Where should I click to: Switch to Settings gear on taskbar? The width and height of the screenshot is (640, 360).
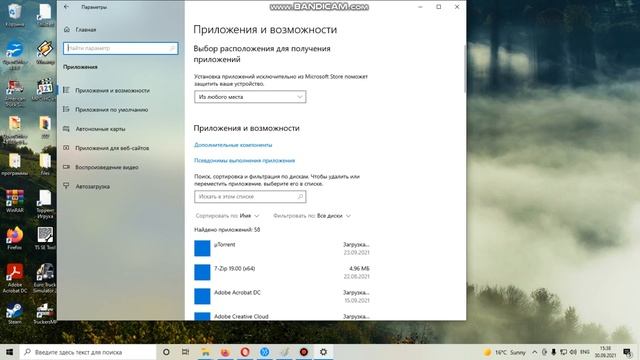click(x=323, y=352)
